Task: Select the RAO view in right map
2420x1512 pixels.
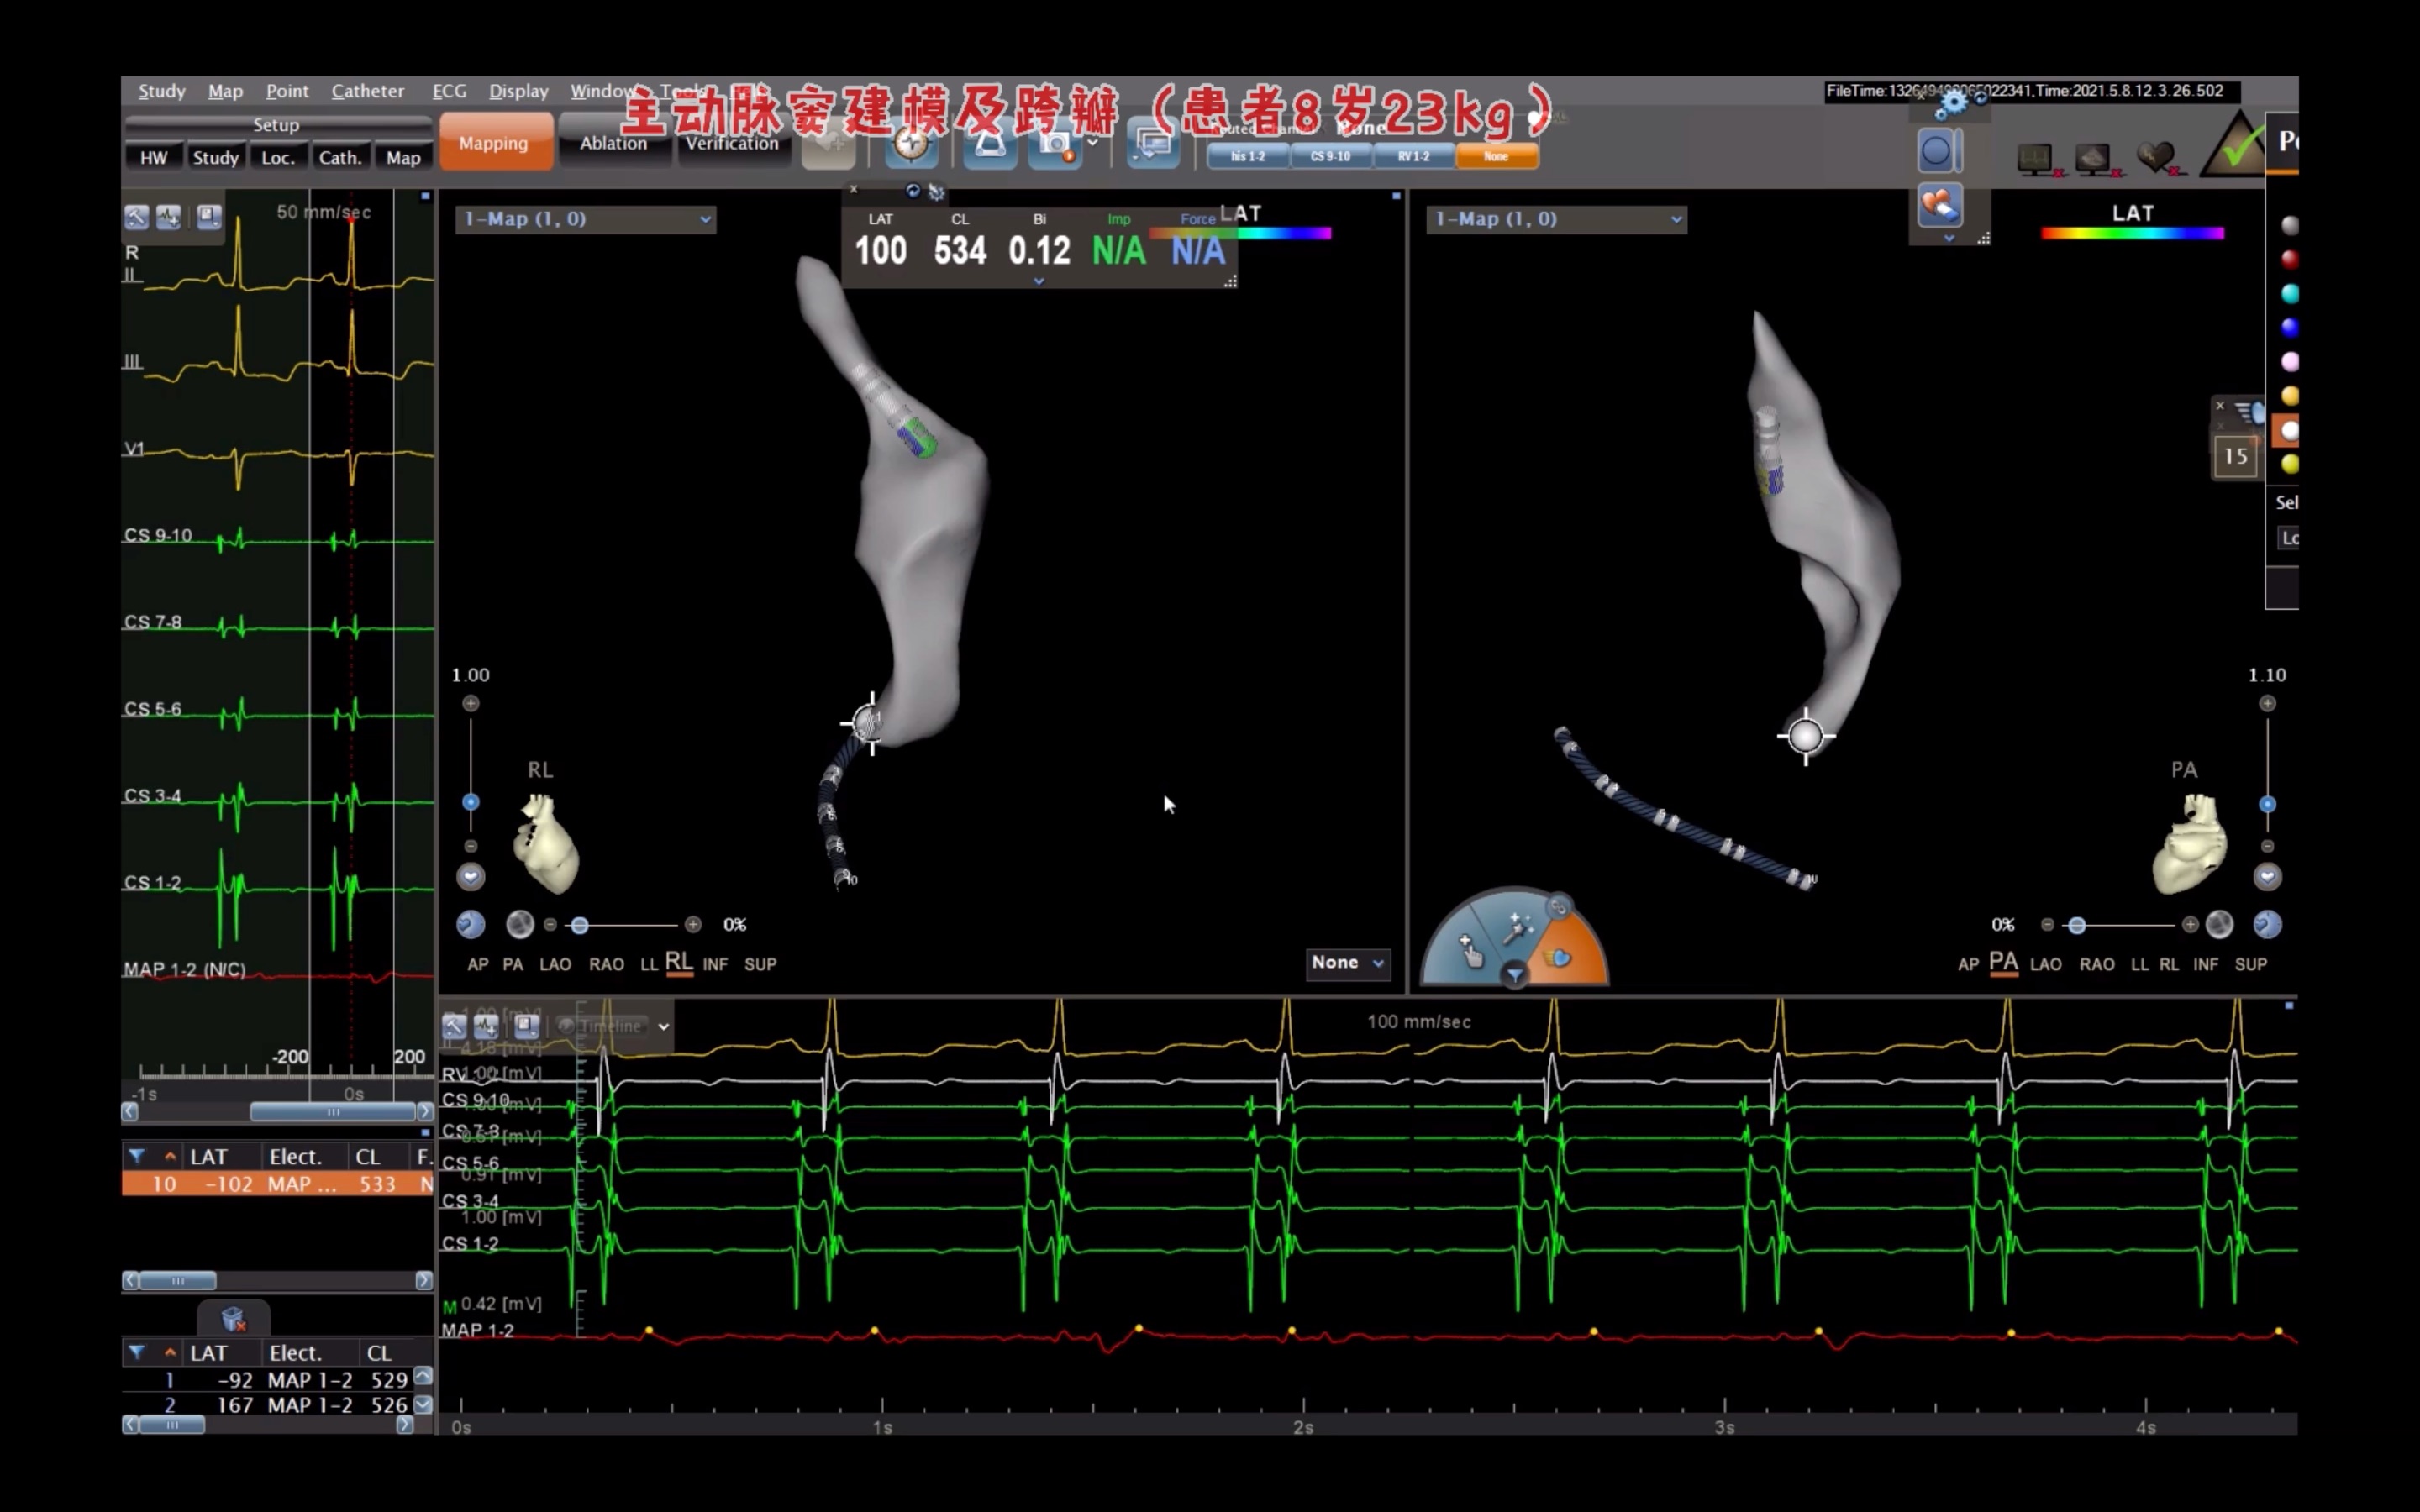Action: pyautogui.click(x=2097, y=964)
